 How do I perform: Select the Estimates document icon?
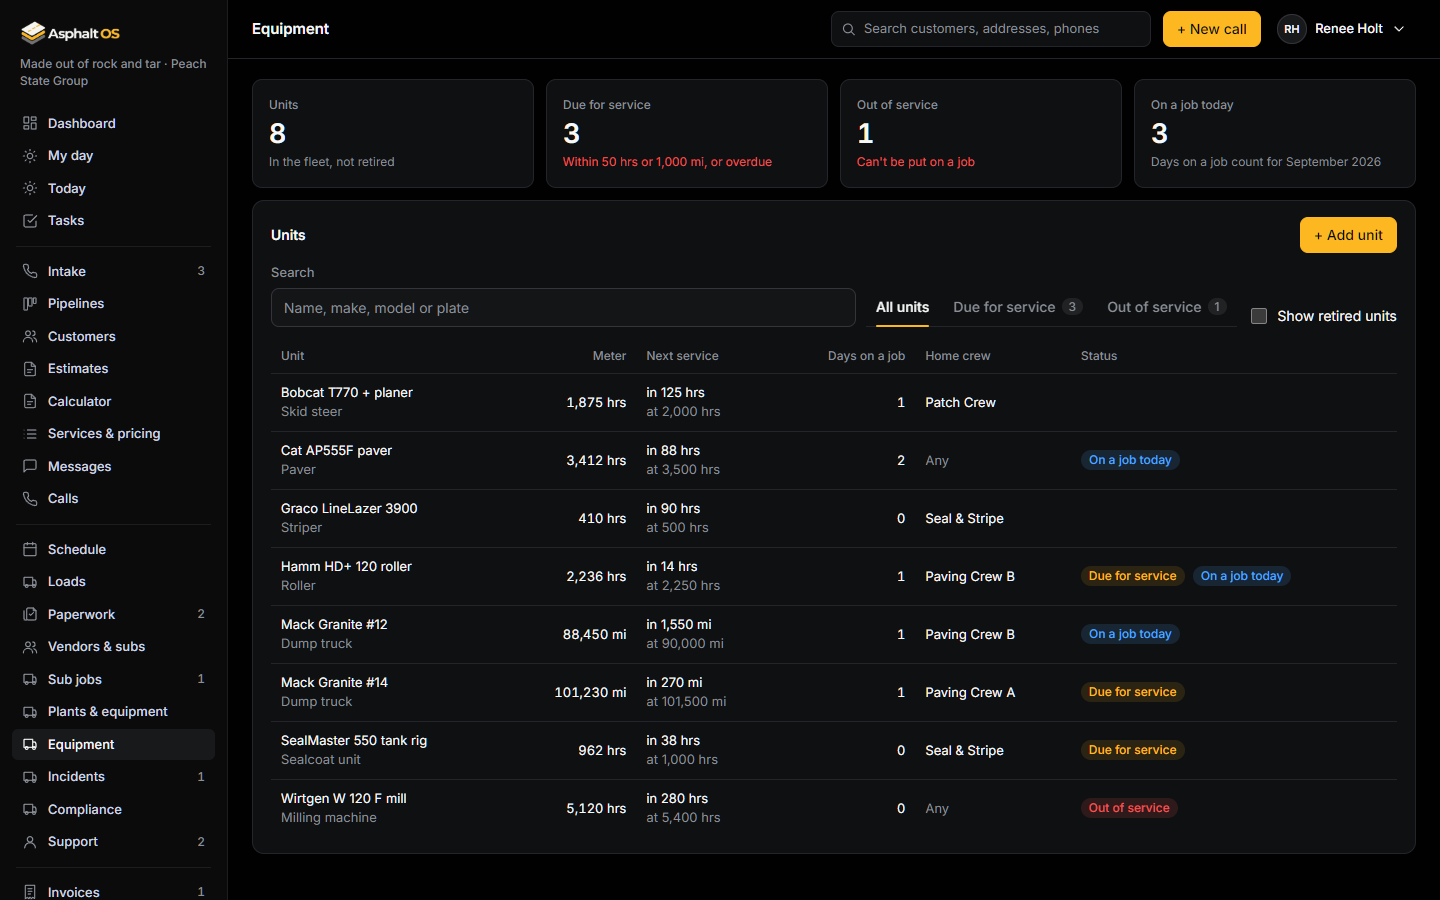tap(30, 369)
